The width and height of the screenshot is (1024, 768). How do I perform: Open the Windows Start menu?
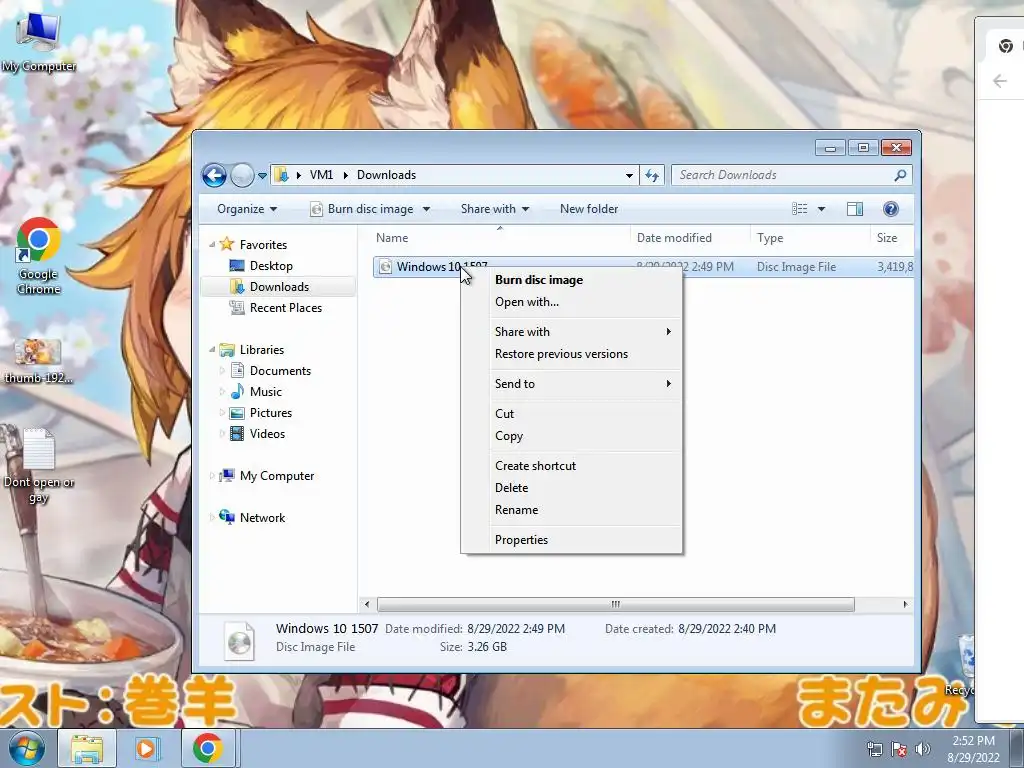tap(25, 748)
